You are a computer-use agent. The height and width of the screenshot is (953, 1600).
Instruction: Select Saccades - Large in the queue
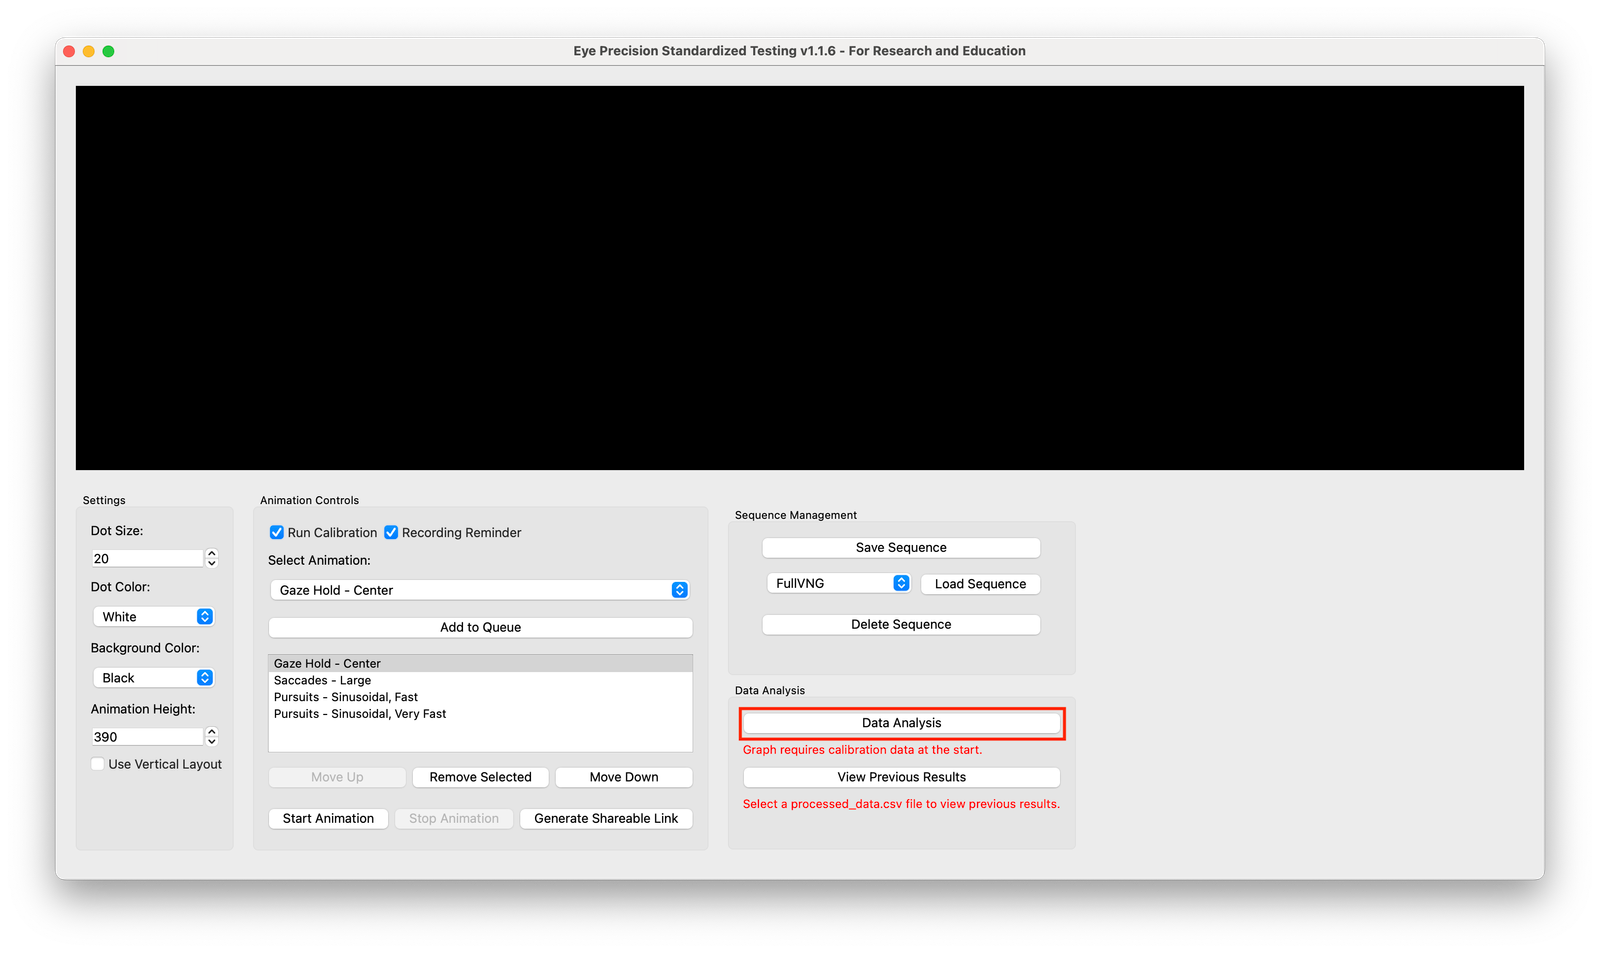[x=322, y=681]
